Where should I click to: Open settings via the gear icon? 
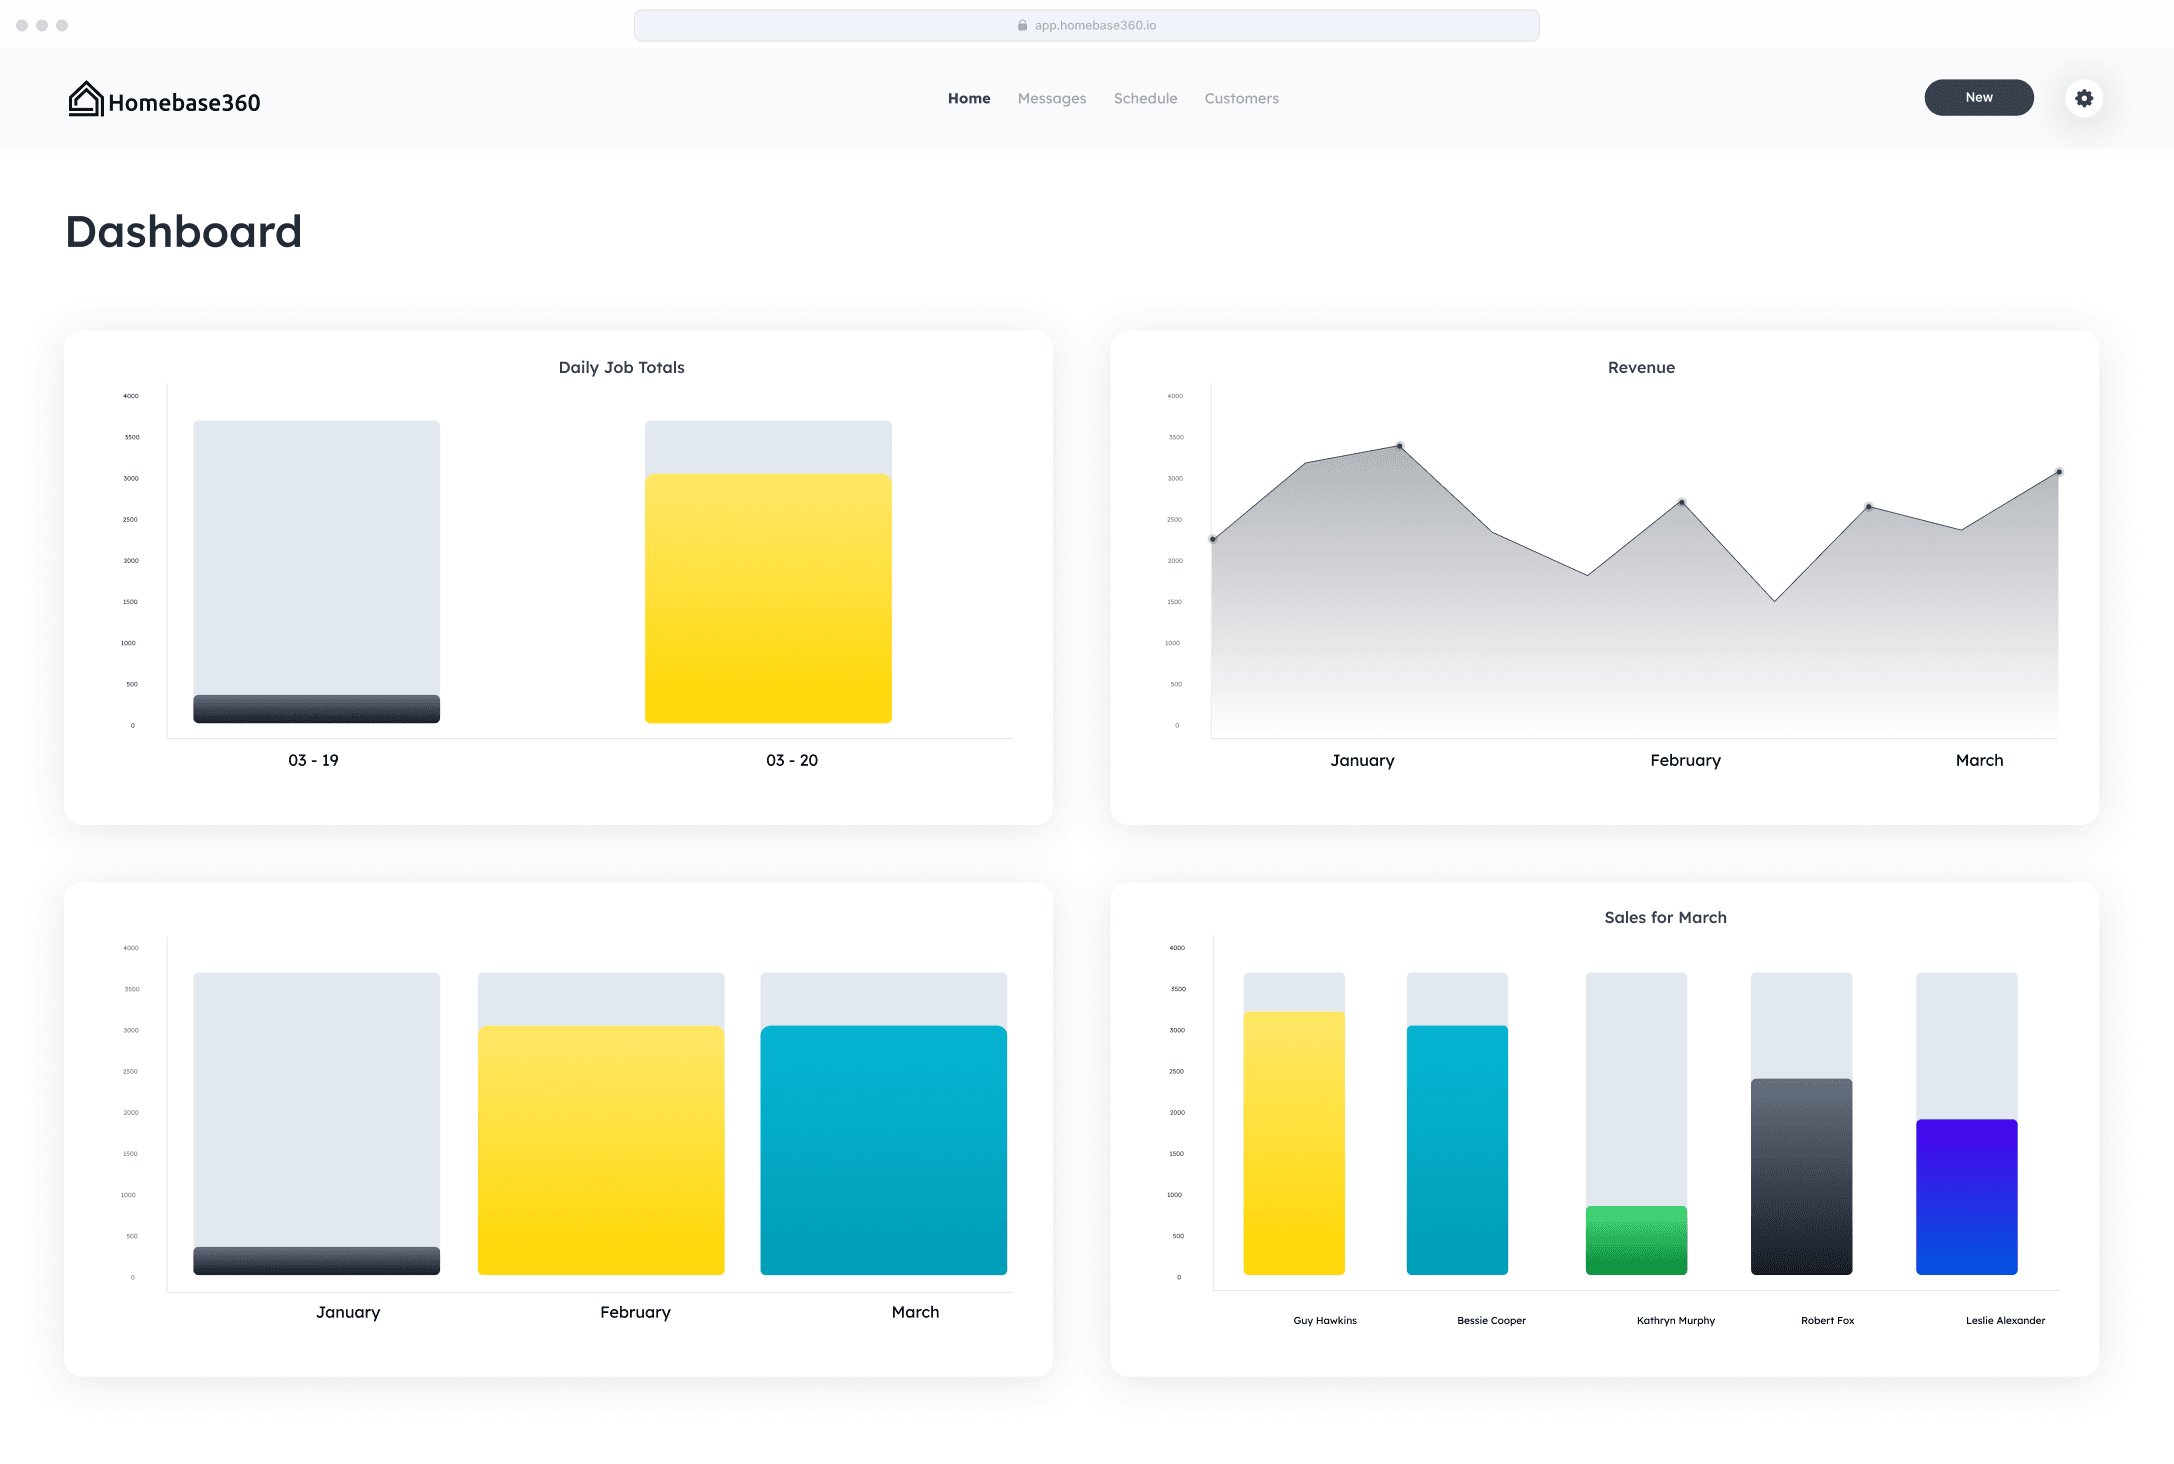pyautogui.click(x=2084, y=98)
